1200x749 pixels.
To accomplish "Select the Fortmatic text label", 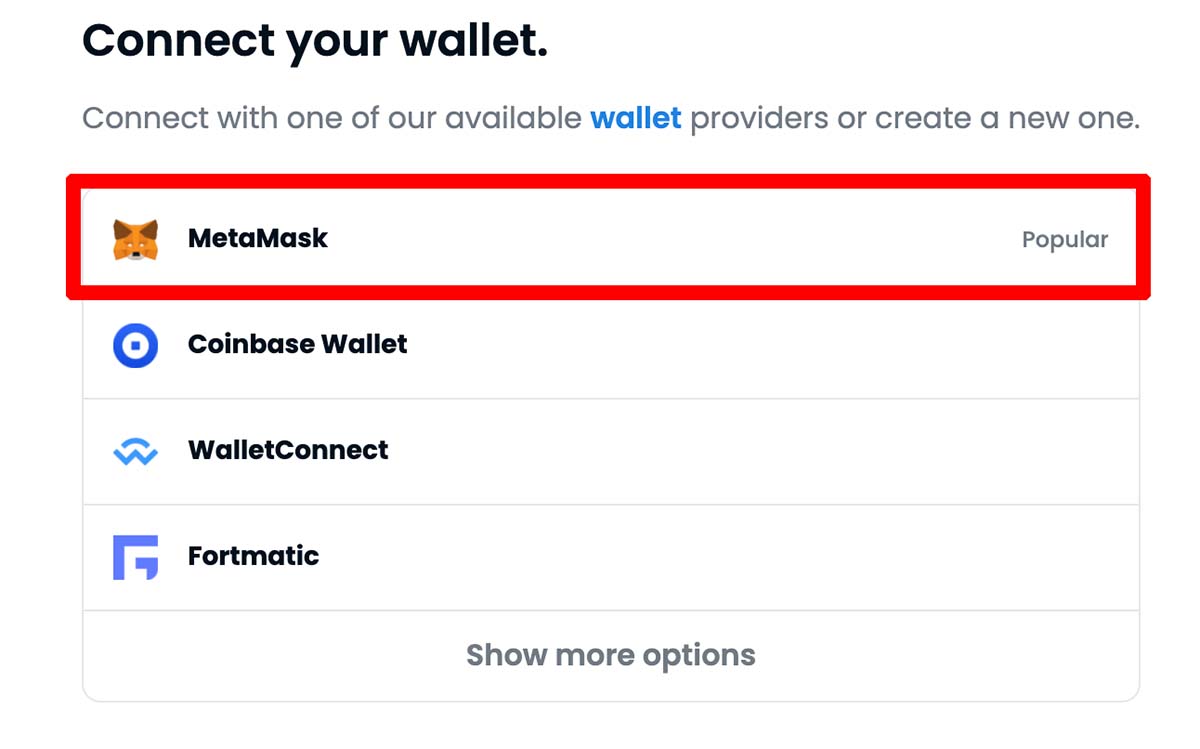I will [x=254, y=556].
